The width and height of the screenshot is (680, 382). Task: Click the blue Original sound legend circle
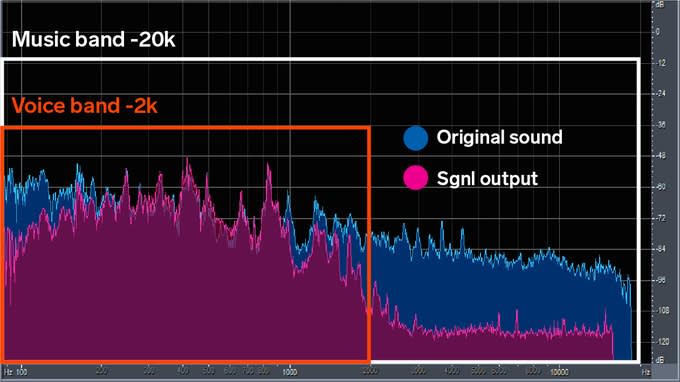click(416, 138)
